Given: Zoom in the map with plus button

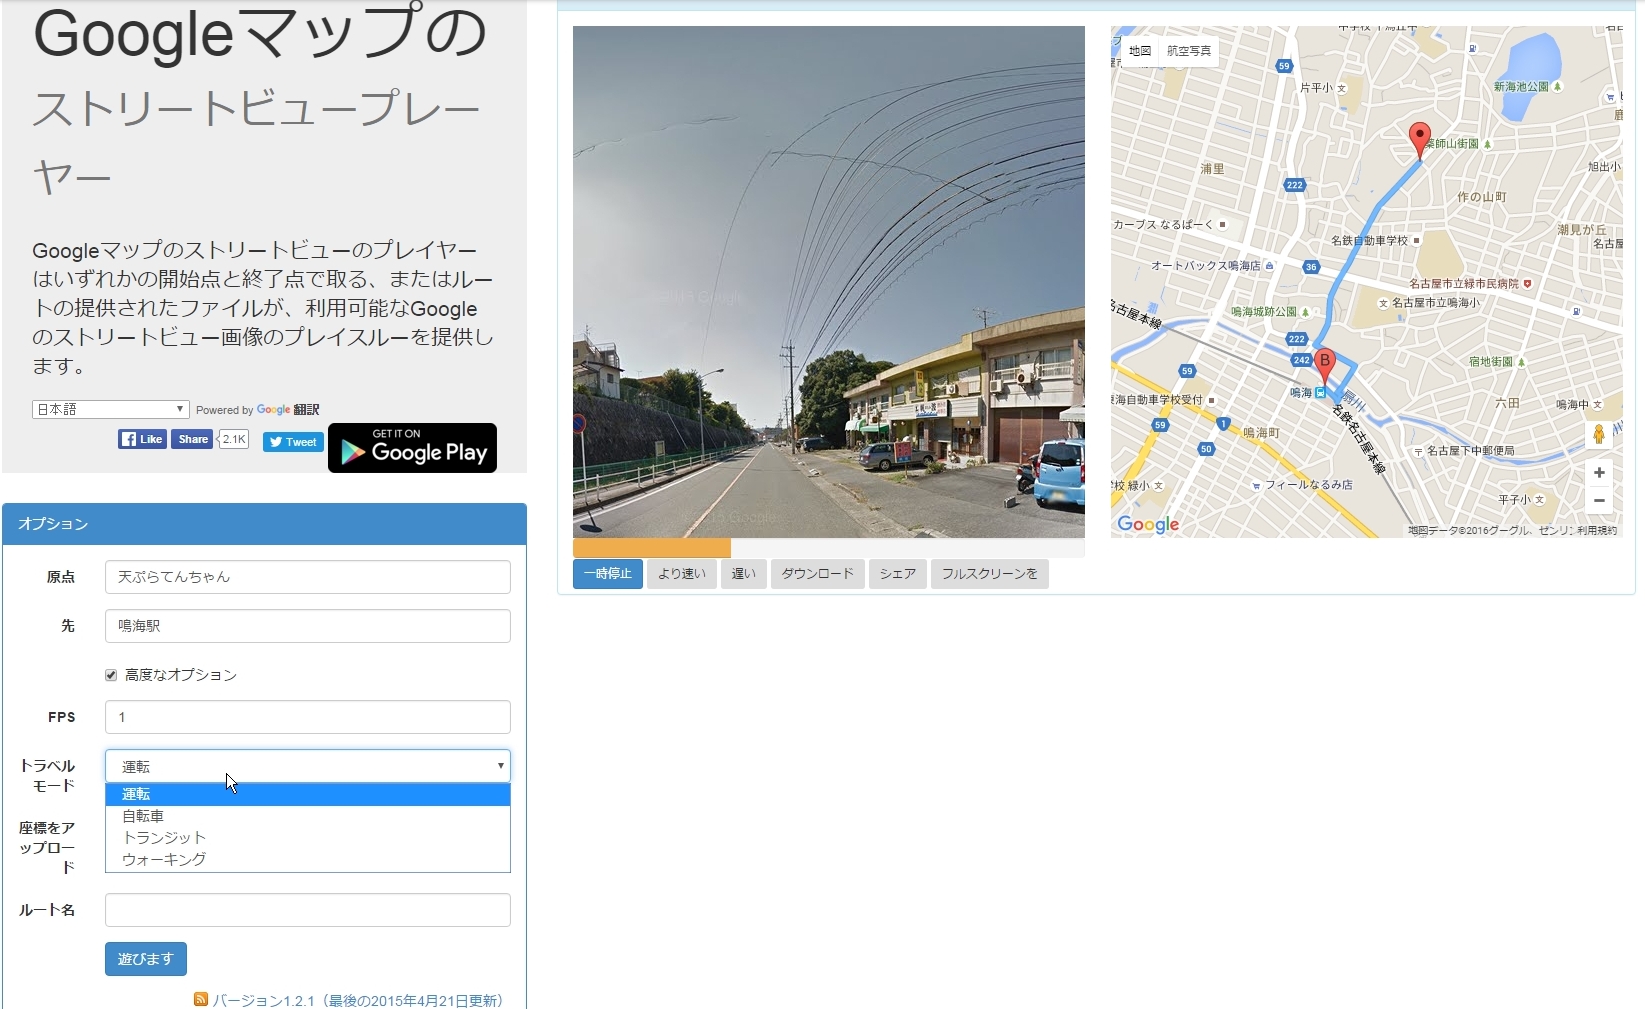Looking at the screenshot, I should 1599,472.
